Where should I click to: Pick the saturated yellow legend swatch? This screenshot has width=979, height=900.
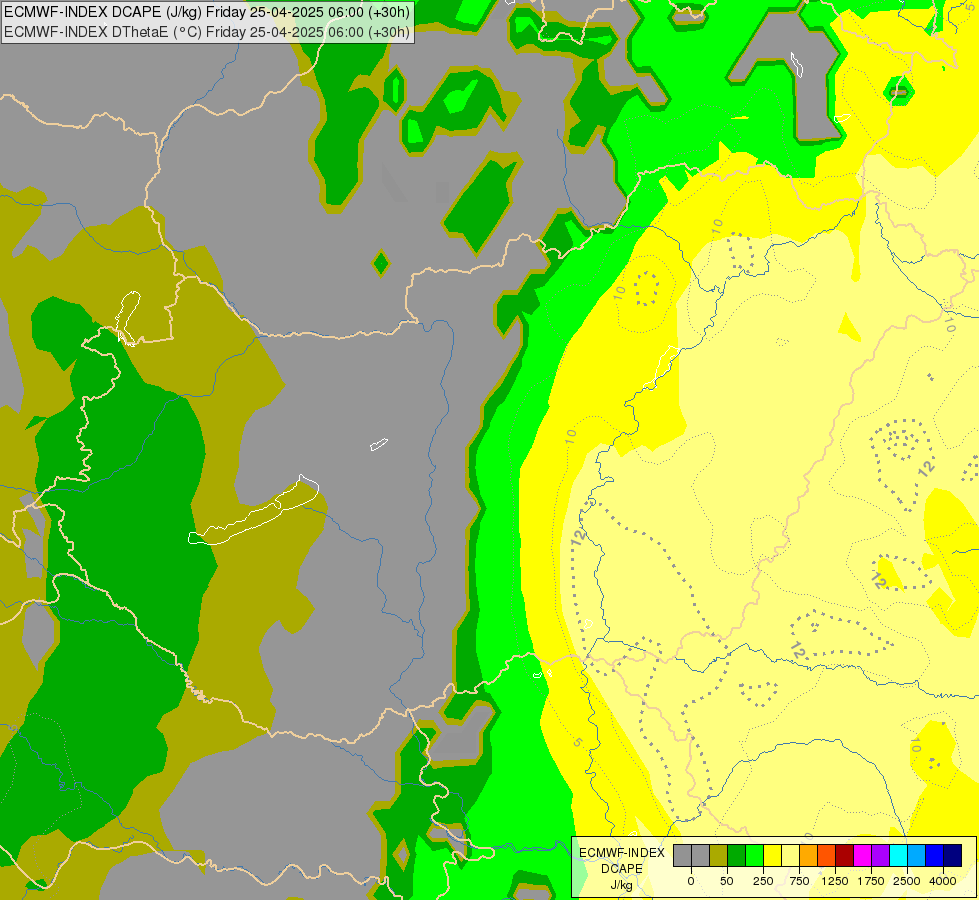tap(773, 856)
